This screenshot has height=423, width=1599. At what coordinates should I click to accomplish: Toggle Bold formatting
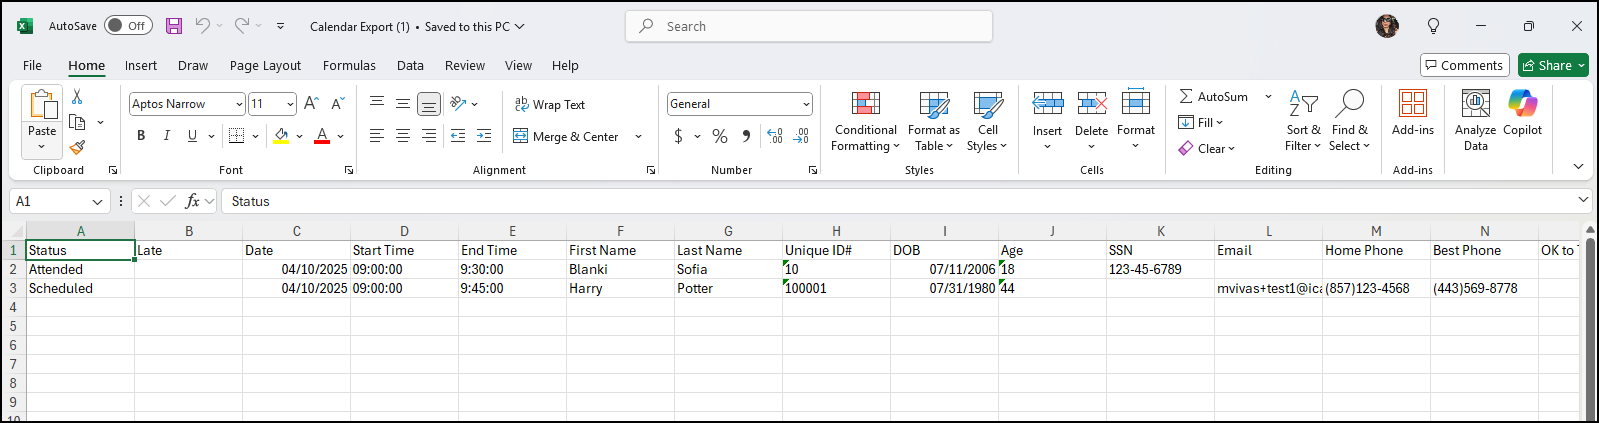pos(141,136)
